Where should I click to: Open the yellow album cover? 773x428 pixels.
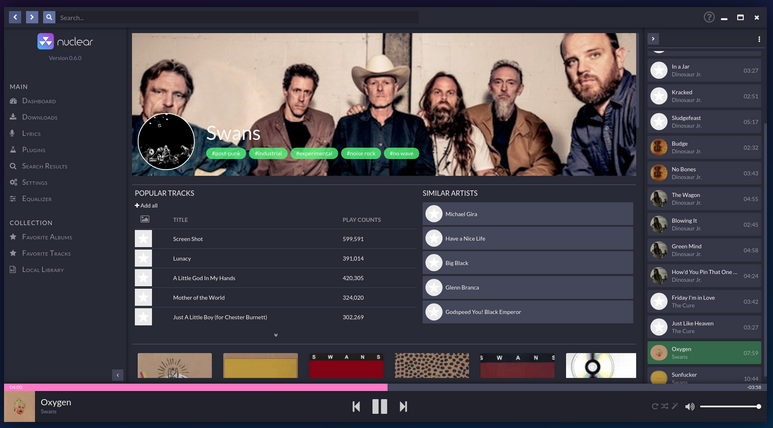(260, 365)
